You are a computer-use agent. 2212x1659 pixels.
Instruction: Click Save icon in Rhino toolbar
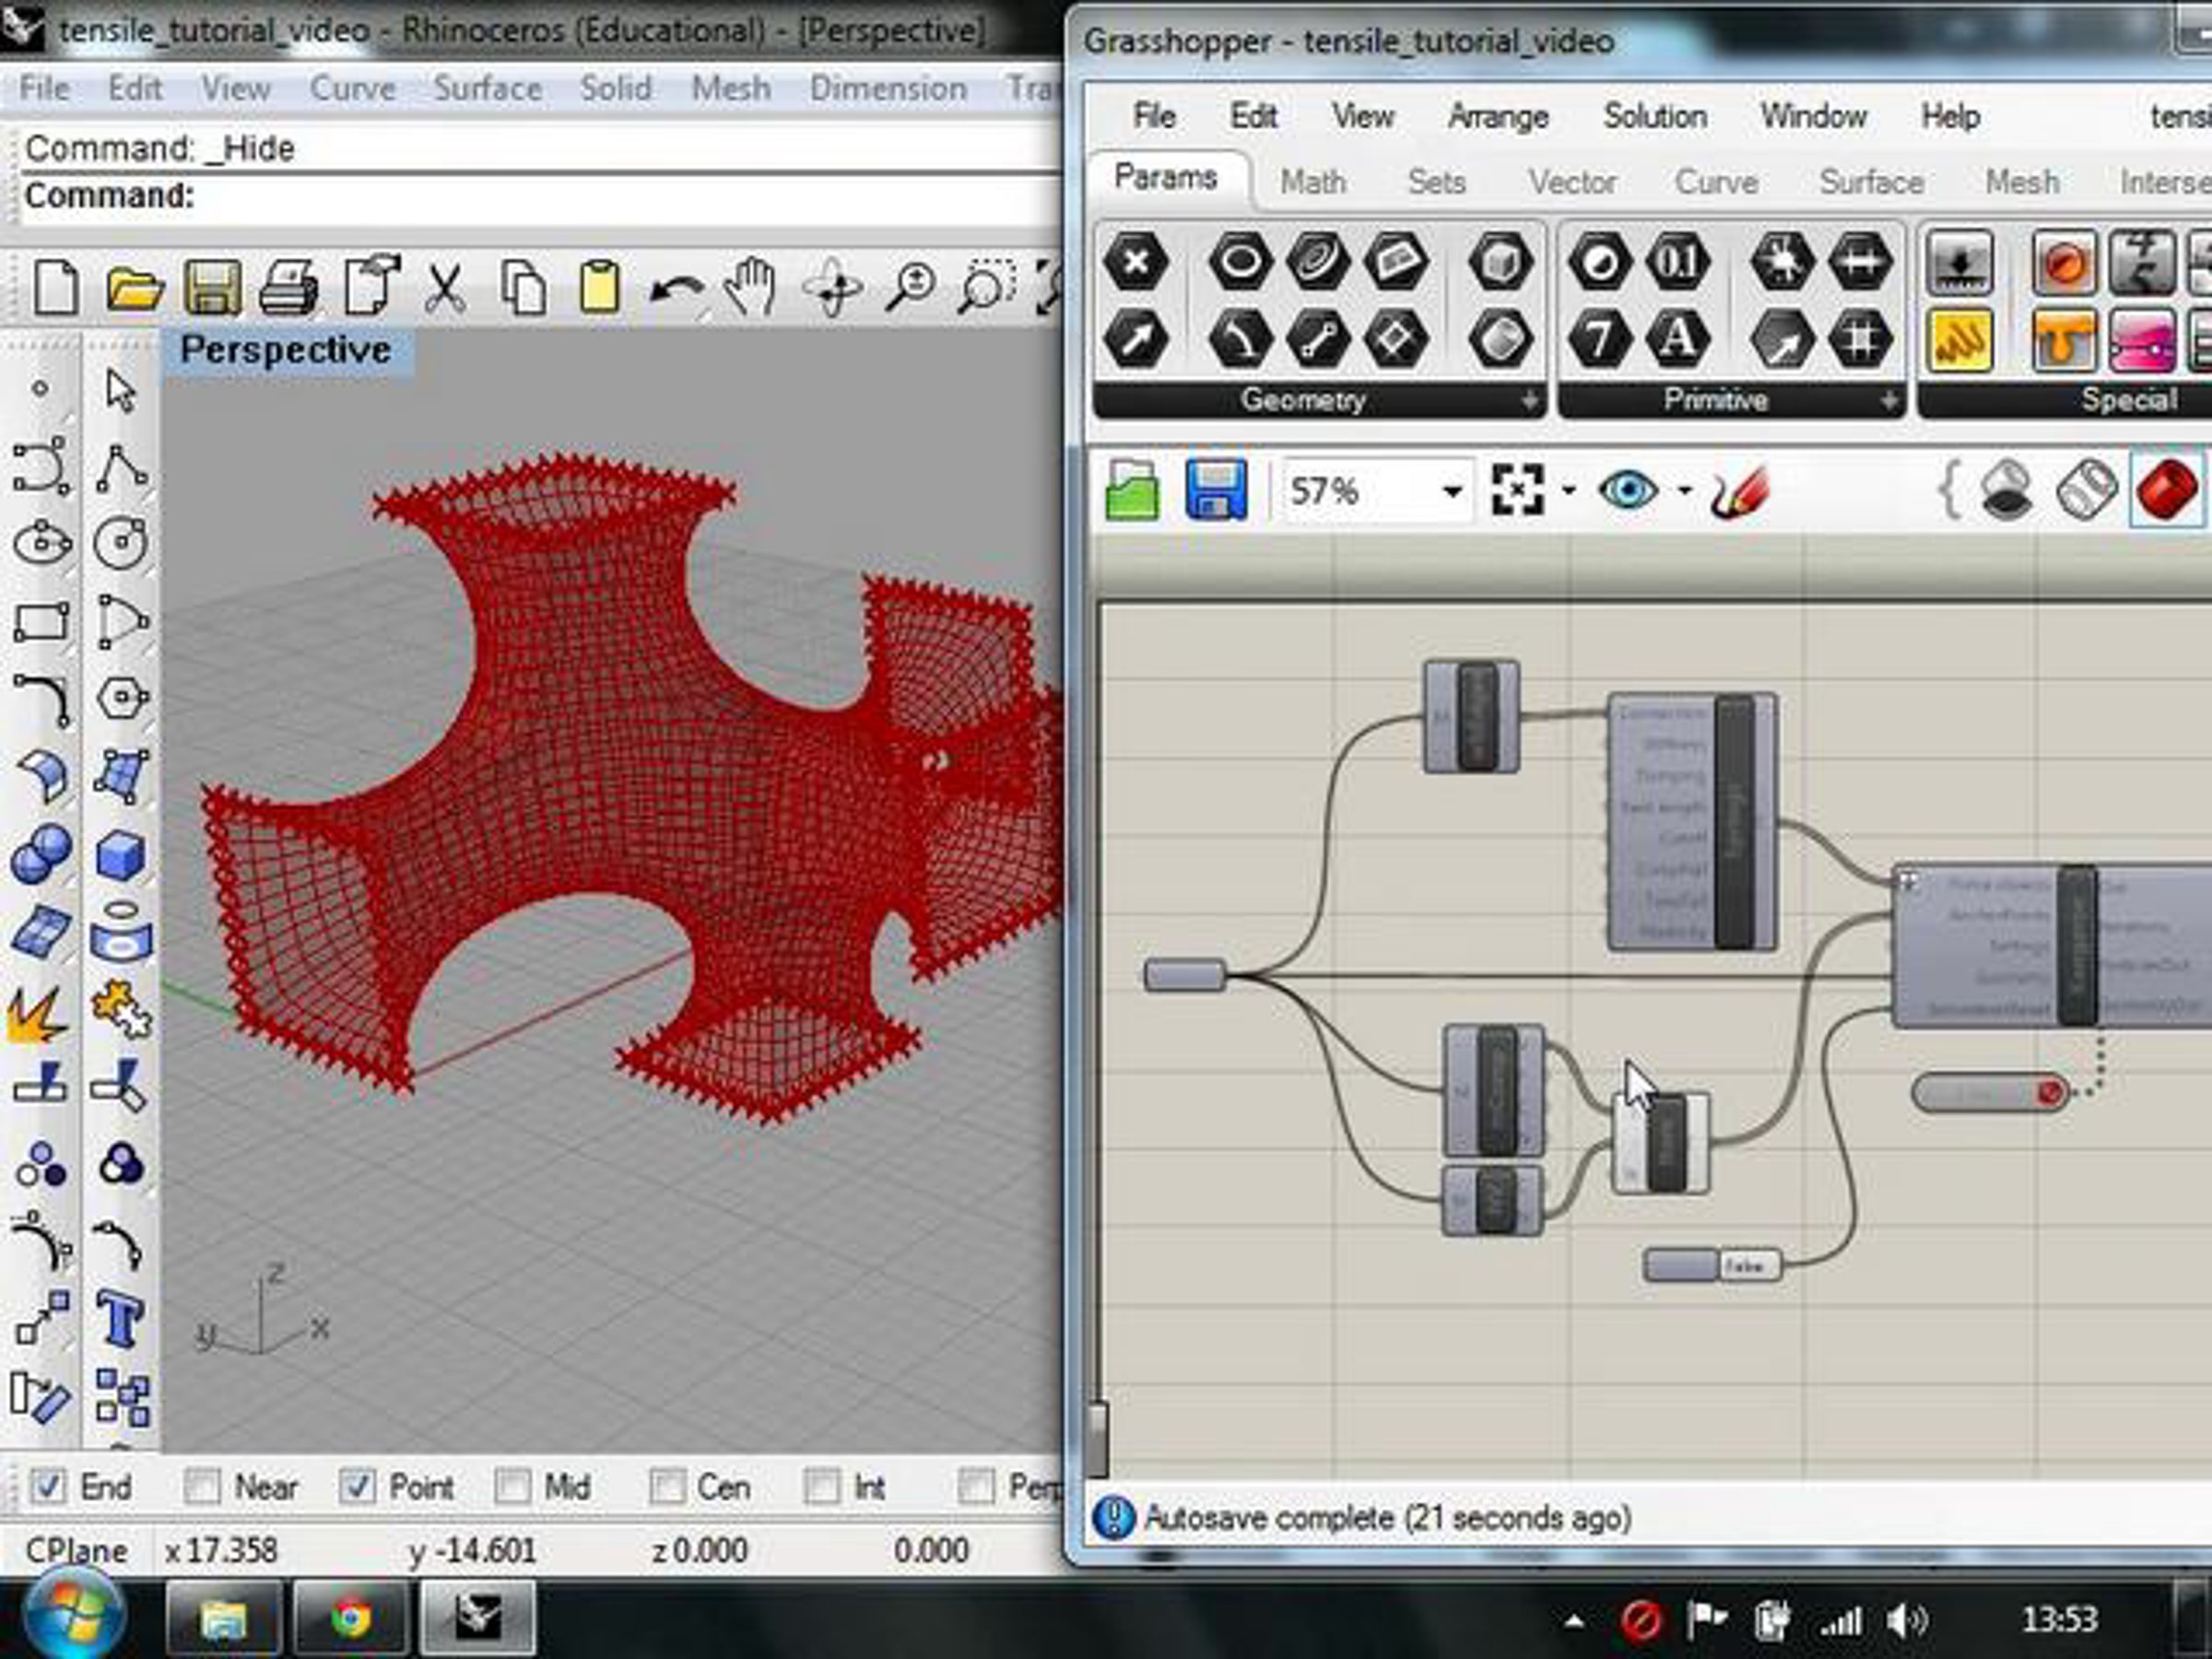point(212,288)
